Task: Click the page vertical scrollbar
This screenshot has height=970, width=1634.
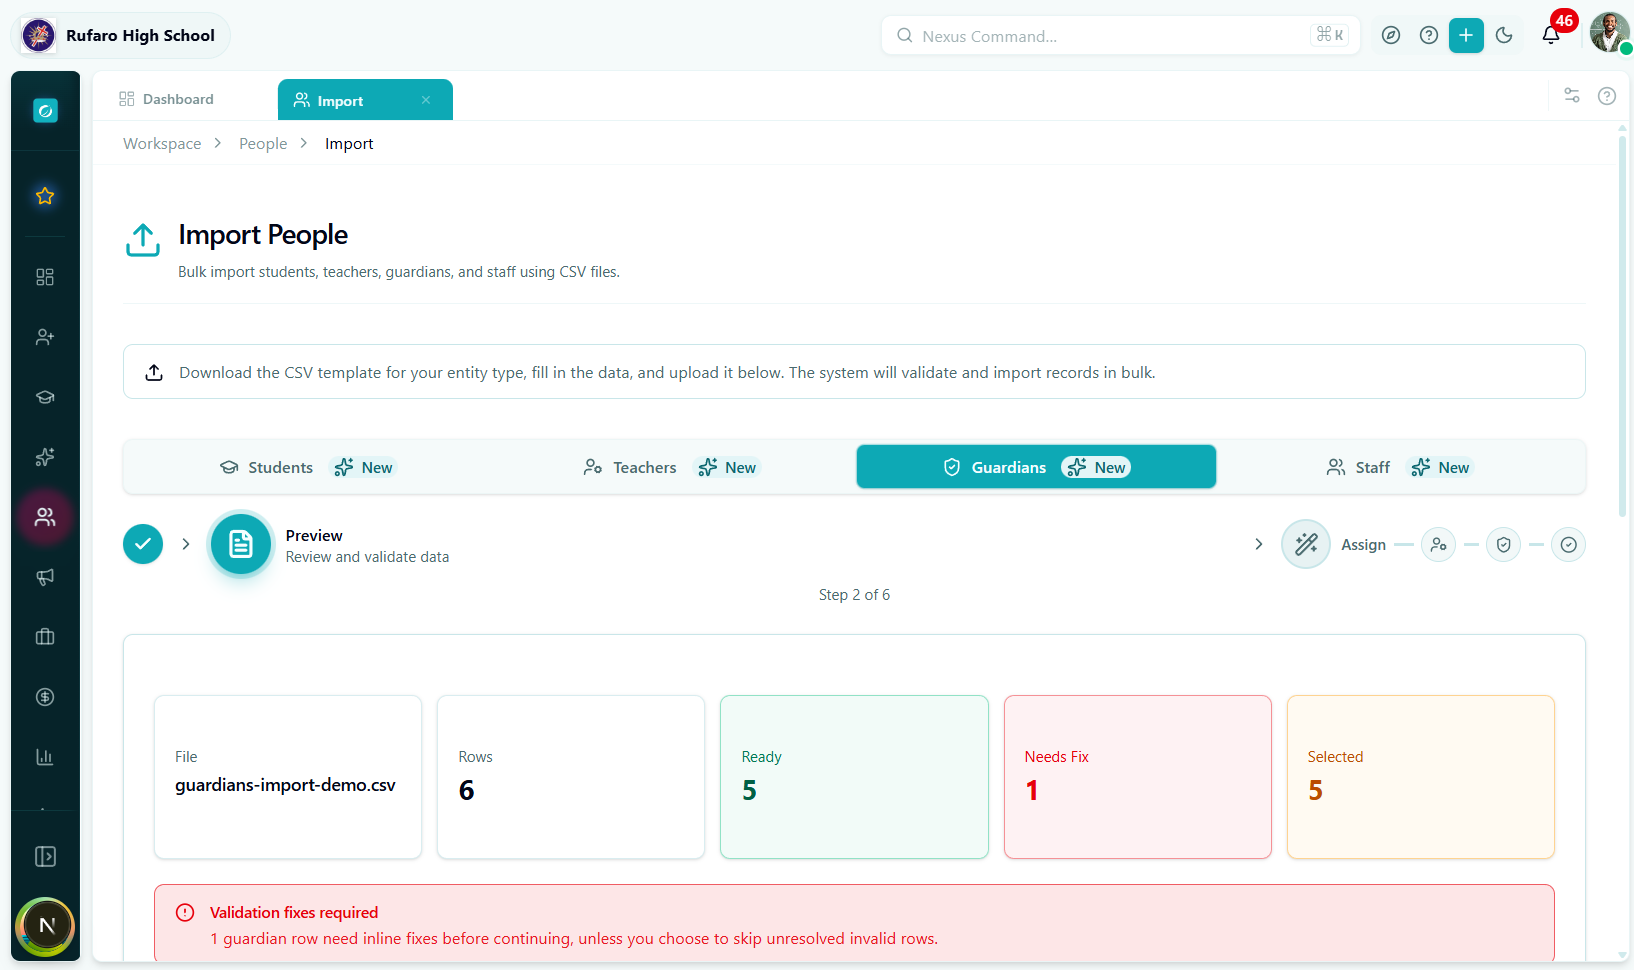Action: pyautogui.click(x=1622, y=325)
